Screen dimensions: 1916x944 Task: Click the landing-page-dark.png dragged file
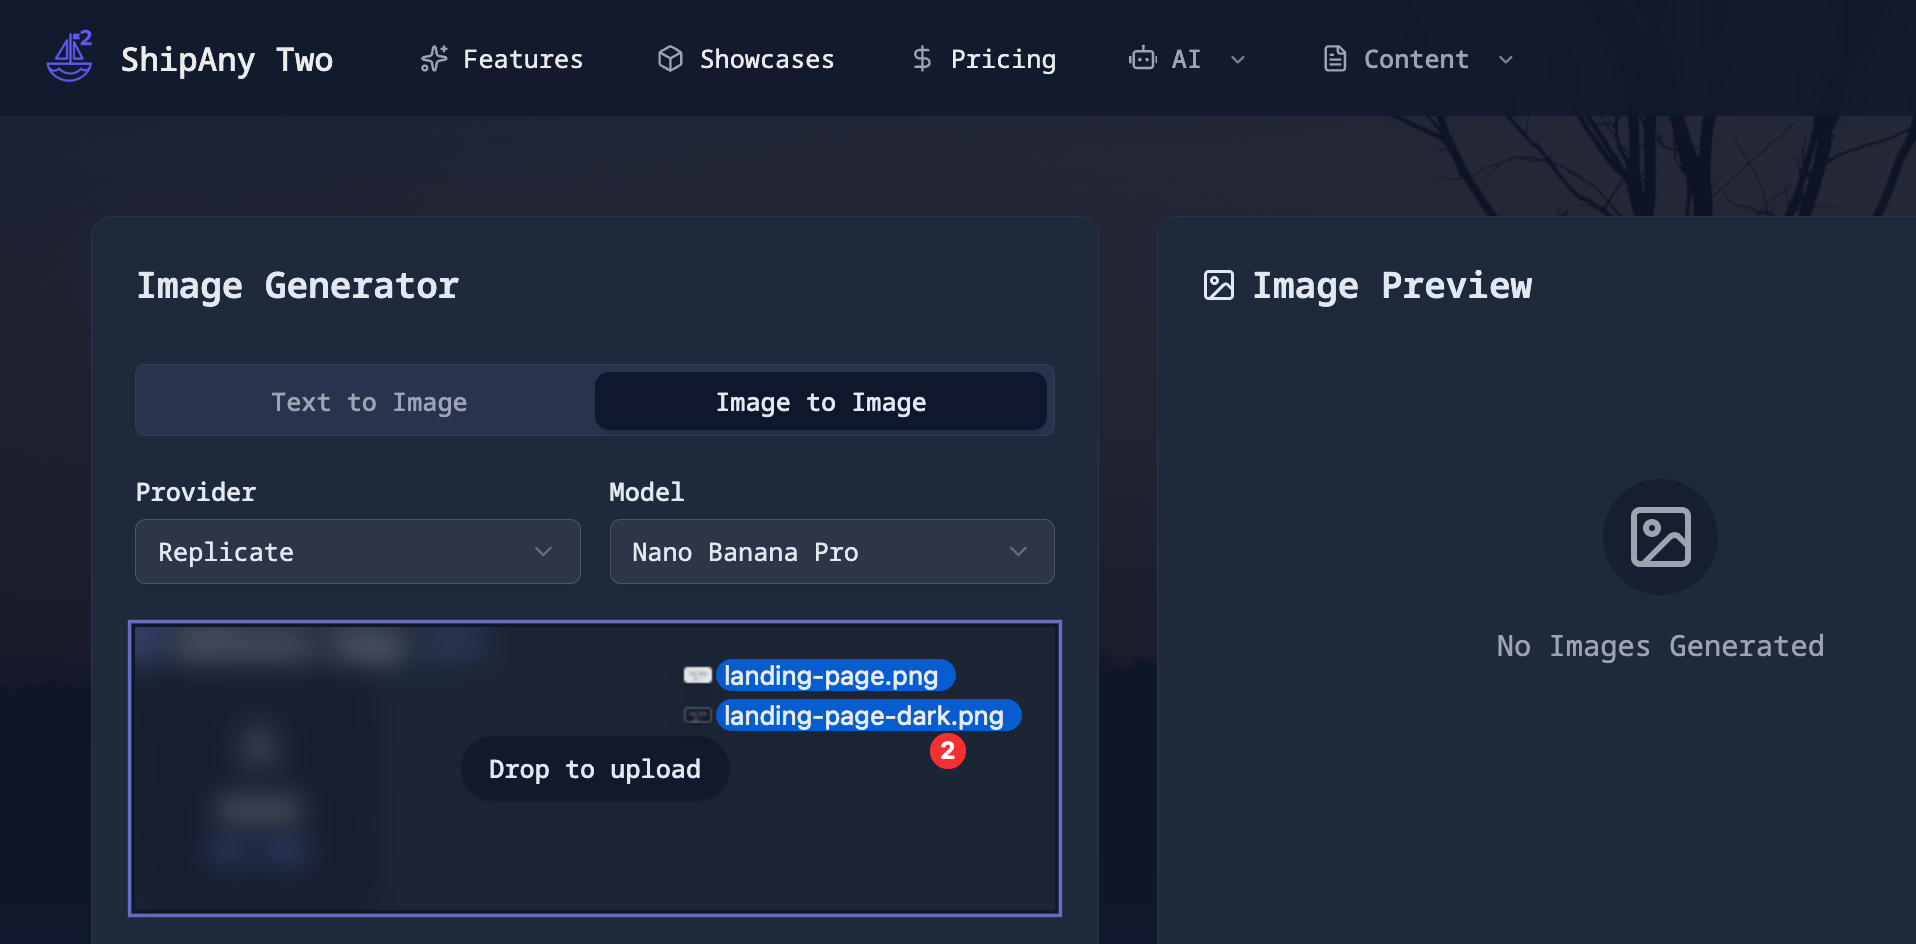pos(863,716)
